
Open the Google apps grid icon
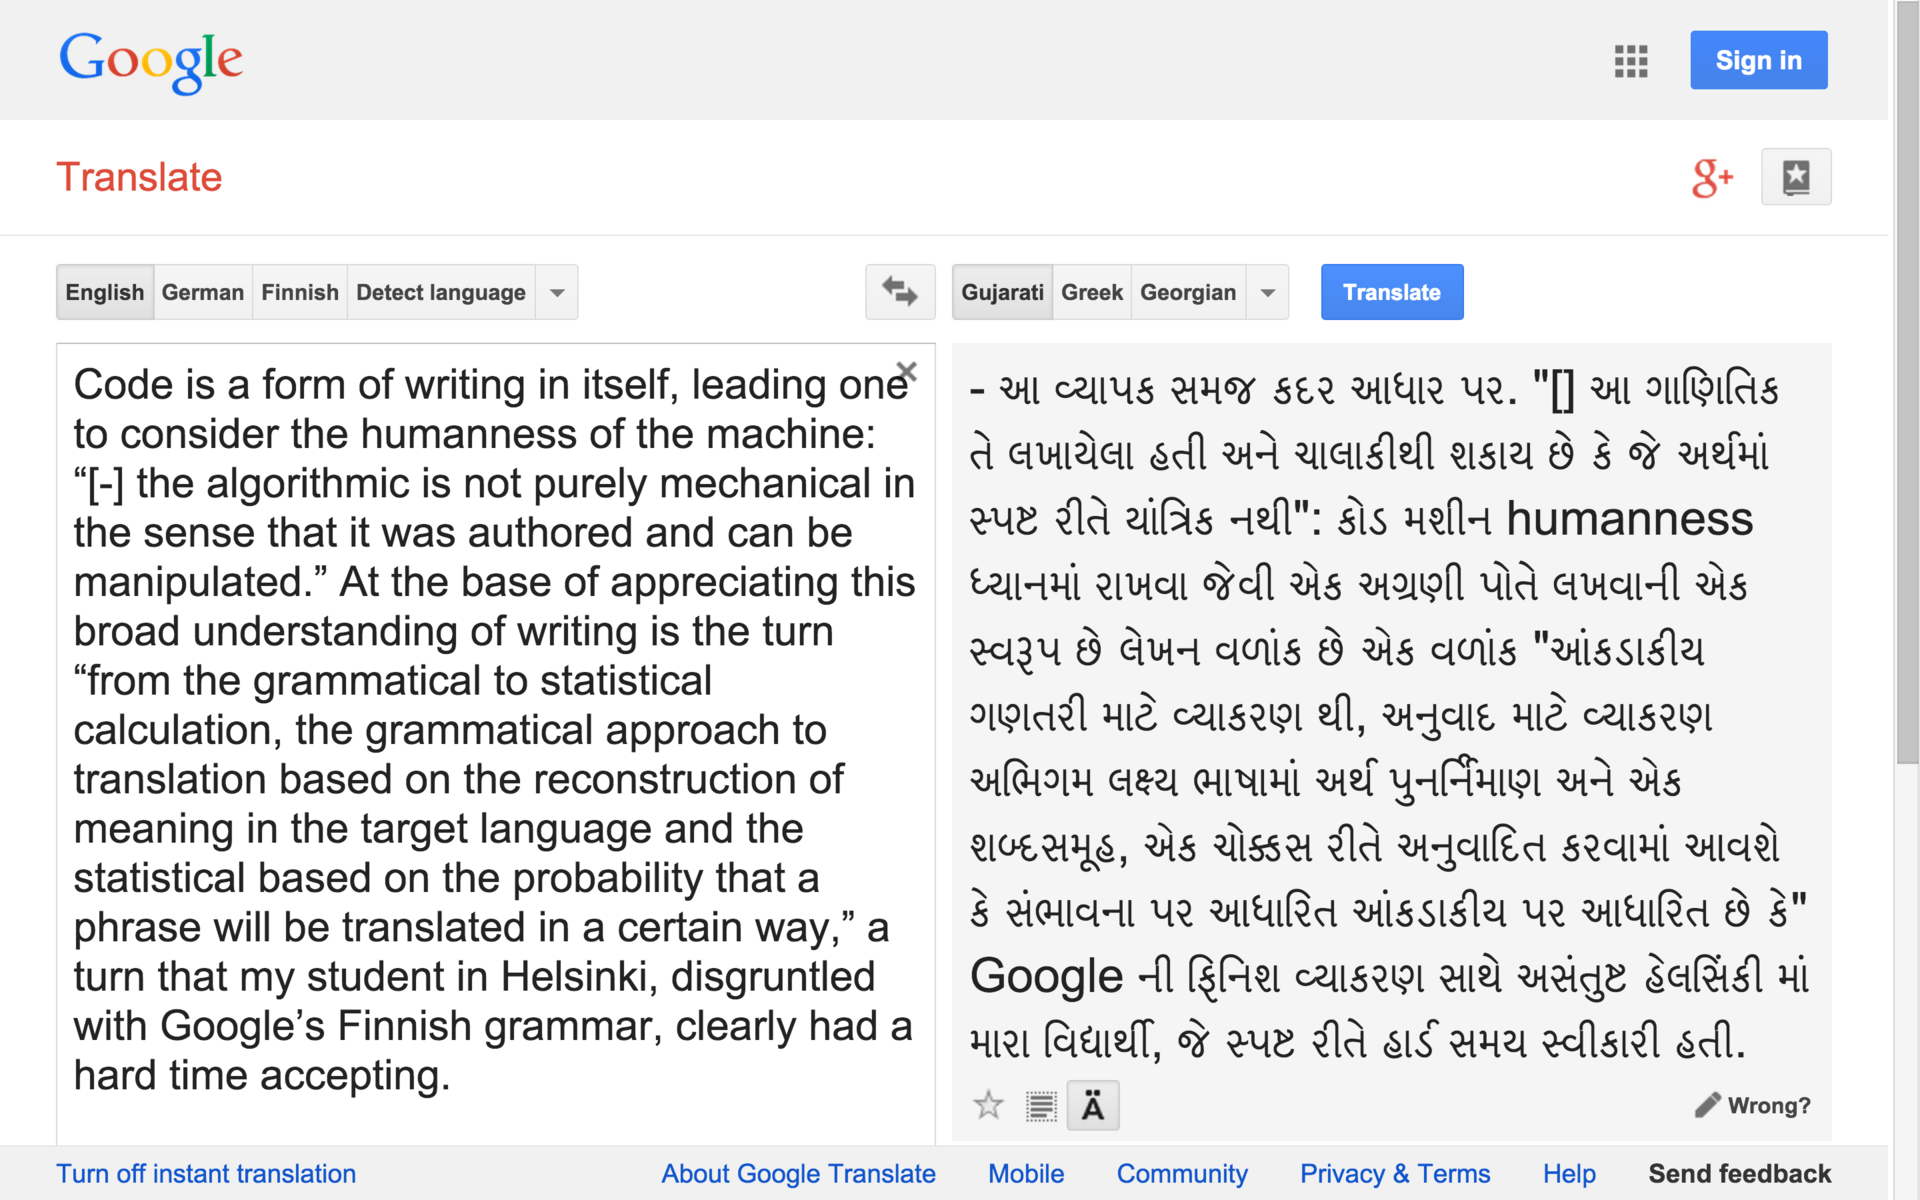coord(1630,61)
